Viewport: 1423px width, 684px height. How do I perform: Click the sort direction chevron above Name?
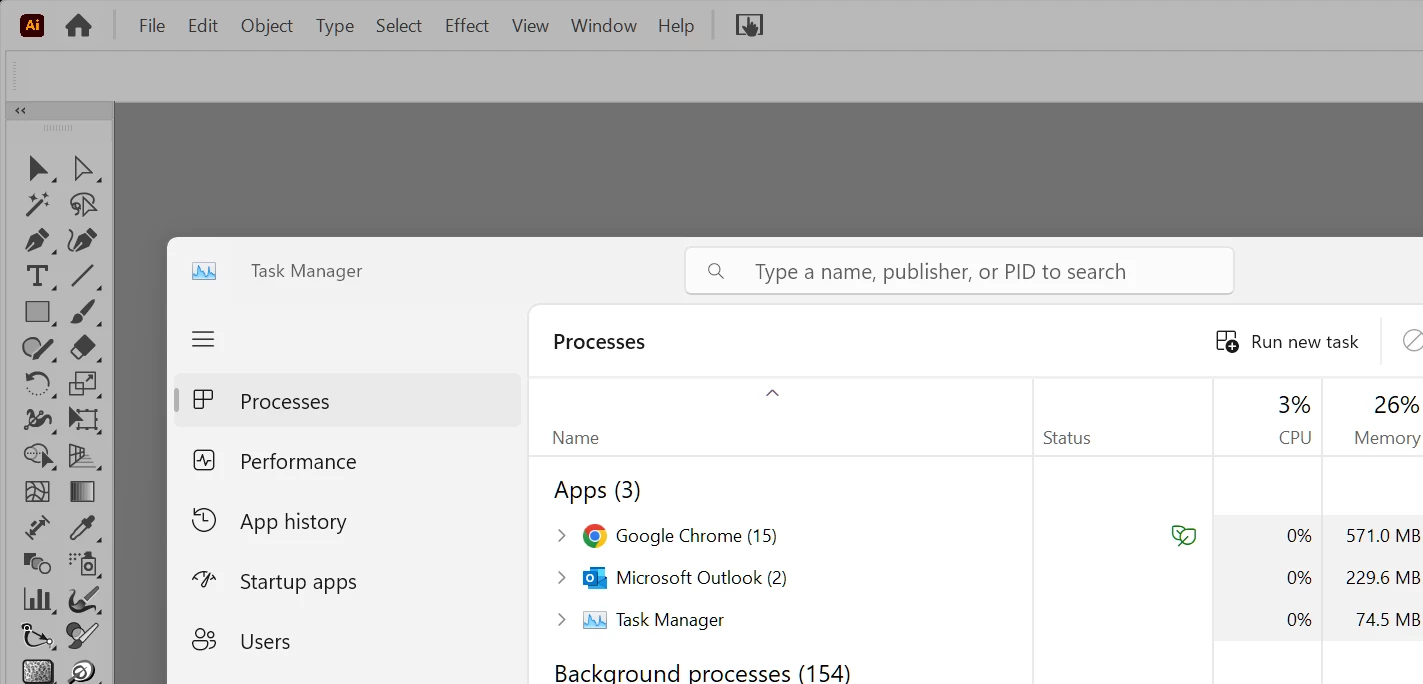tap(772, 393)
